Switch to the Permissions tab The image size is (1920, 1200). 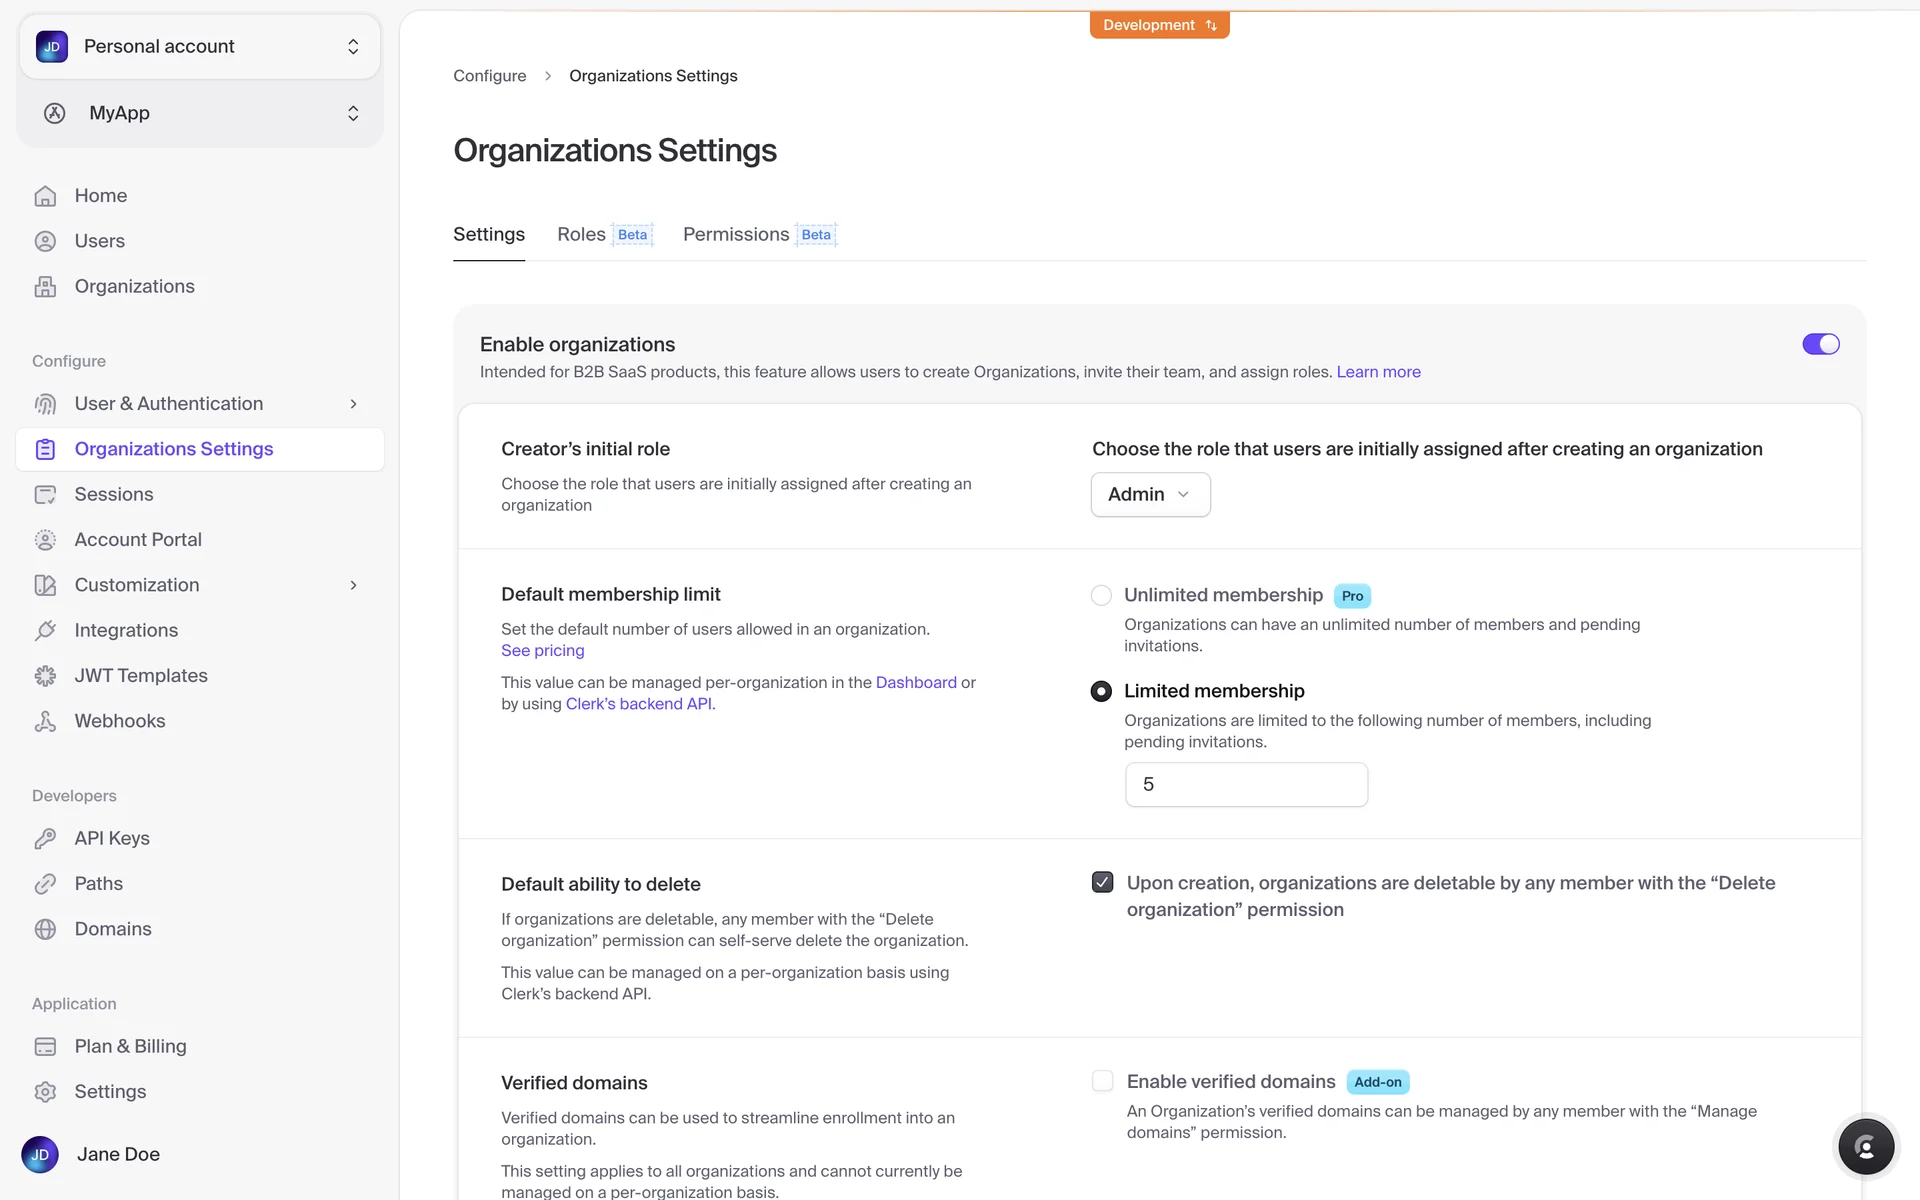[x=736, y=234]
